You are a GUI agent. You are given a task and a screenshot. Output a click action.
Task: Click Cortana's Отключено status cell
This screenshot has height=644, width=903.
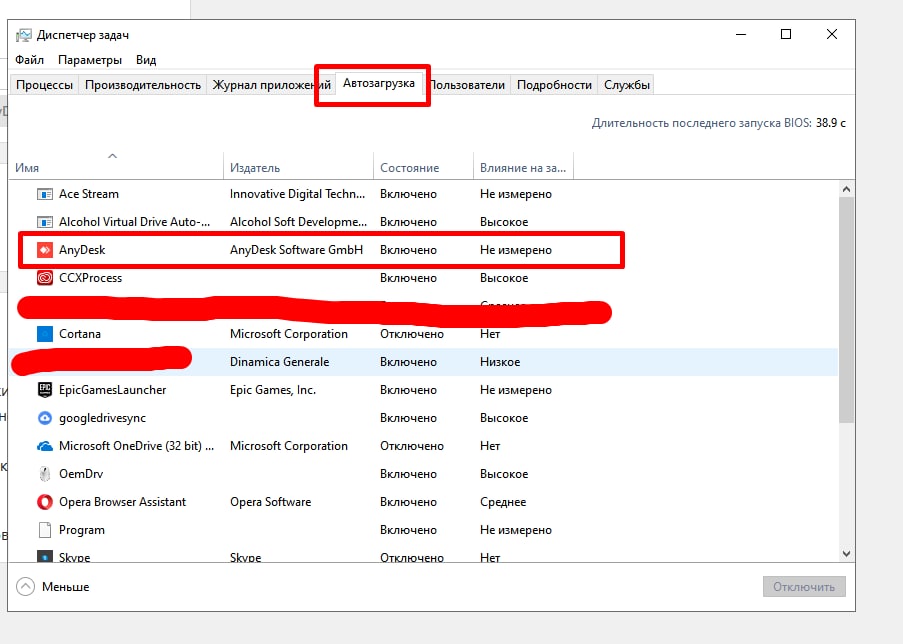(412, 334)
